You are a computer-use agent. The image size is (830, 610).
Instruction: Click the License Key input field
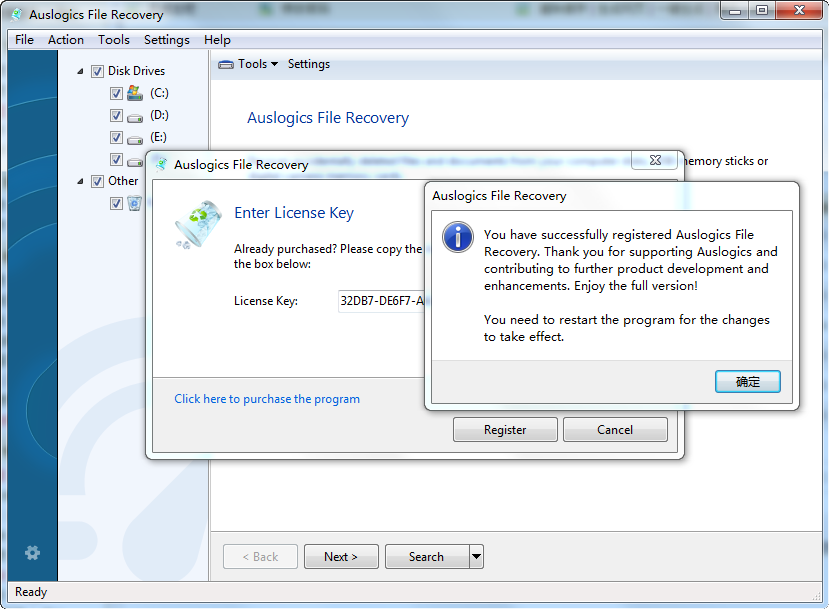382,301
